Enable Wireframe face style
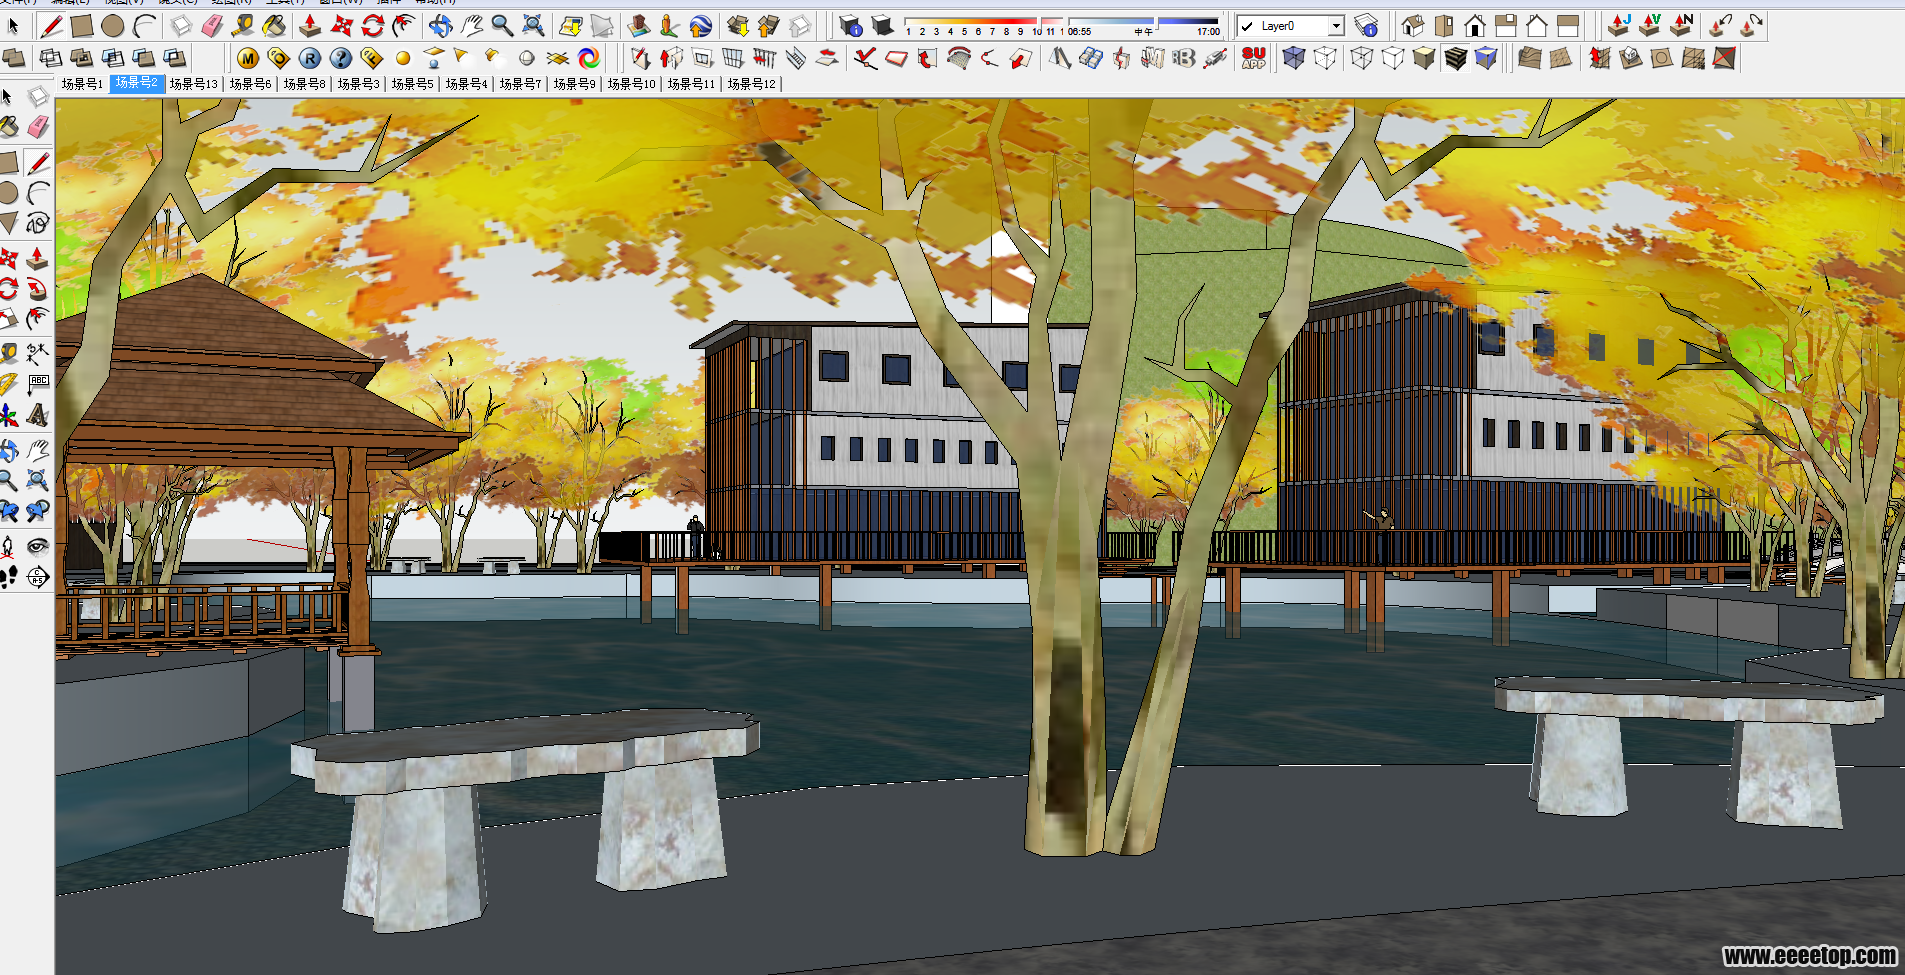Image resolution: width=1905 pixels, height=975 pixels. click(x=1361, y=58)
